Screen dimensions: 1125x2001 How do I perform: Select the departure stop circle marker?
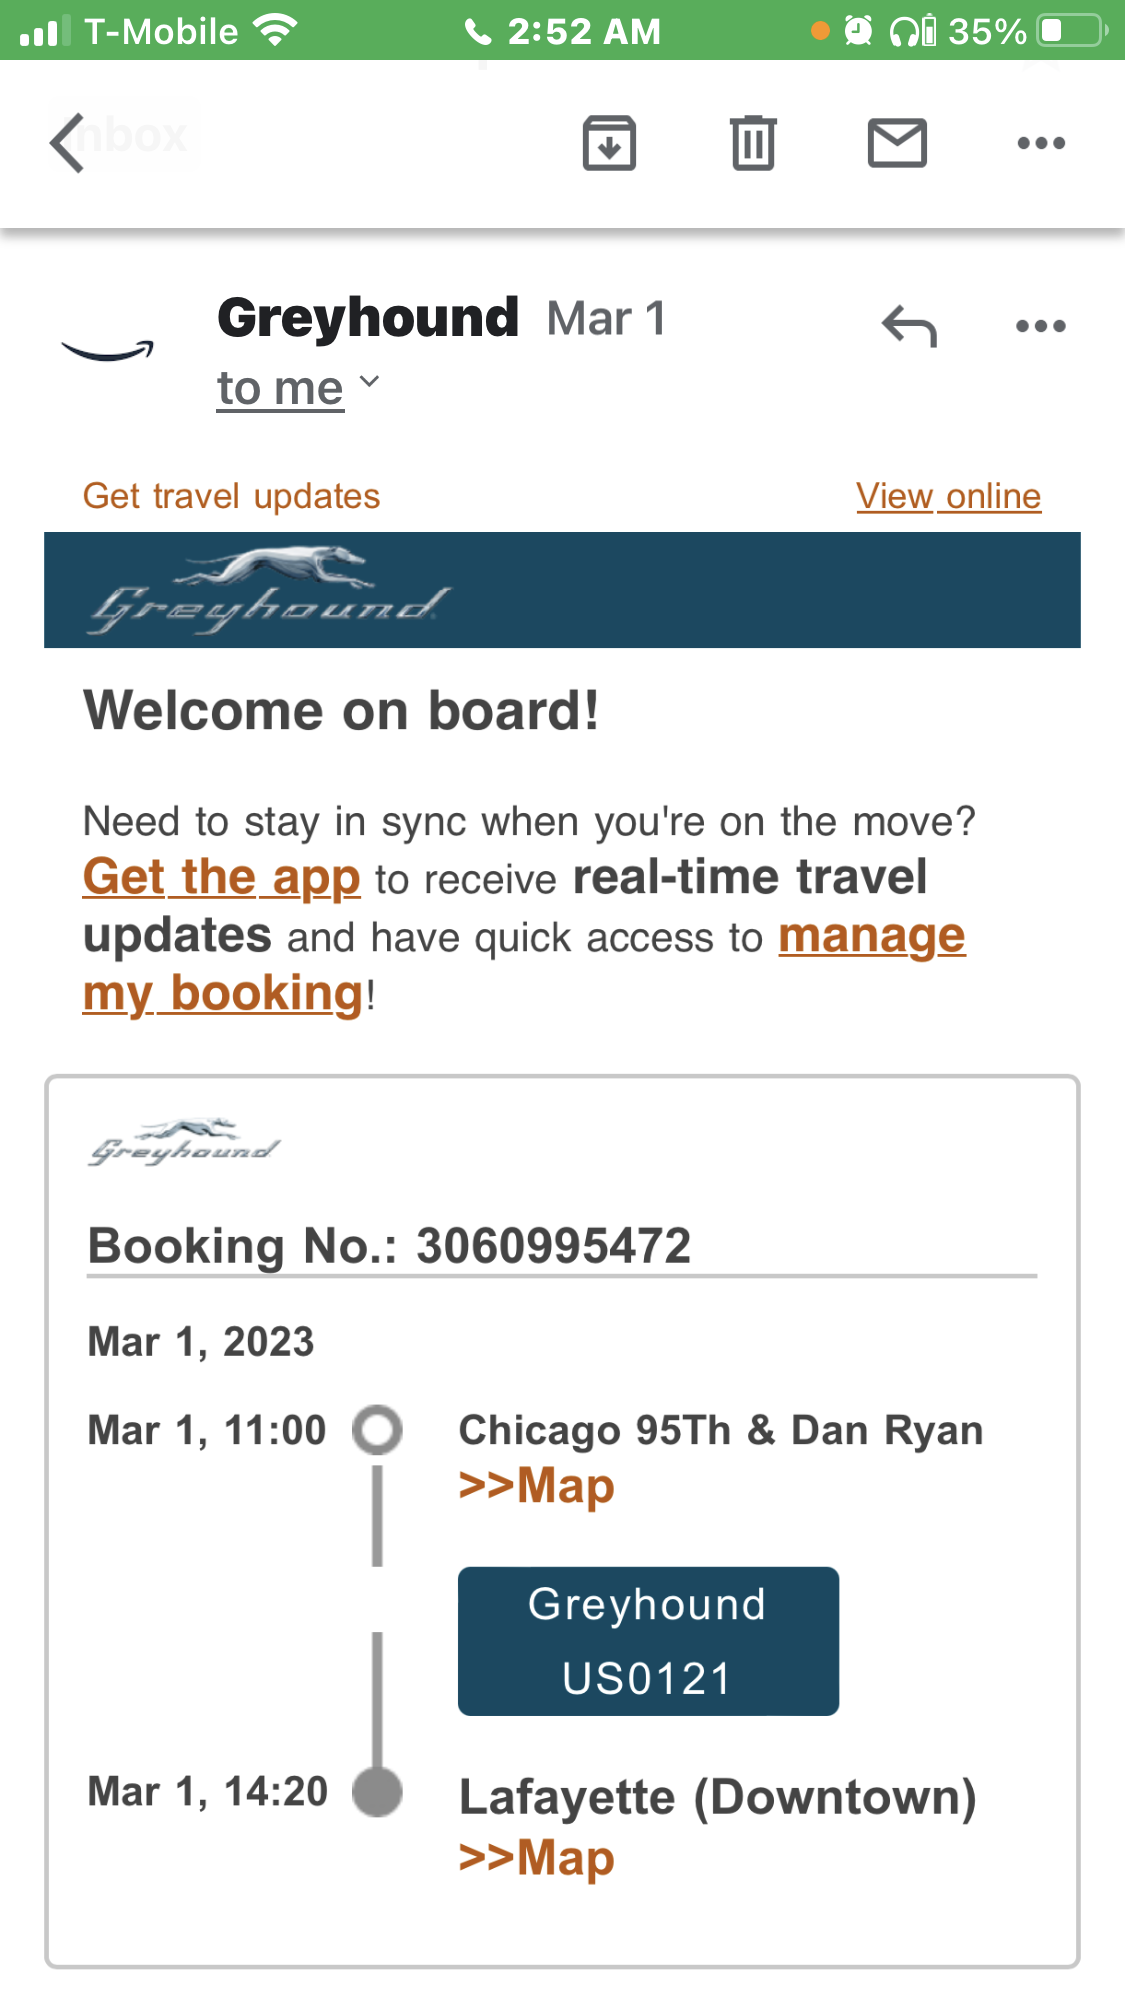[377, 1430]
